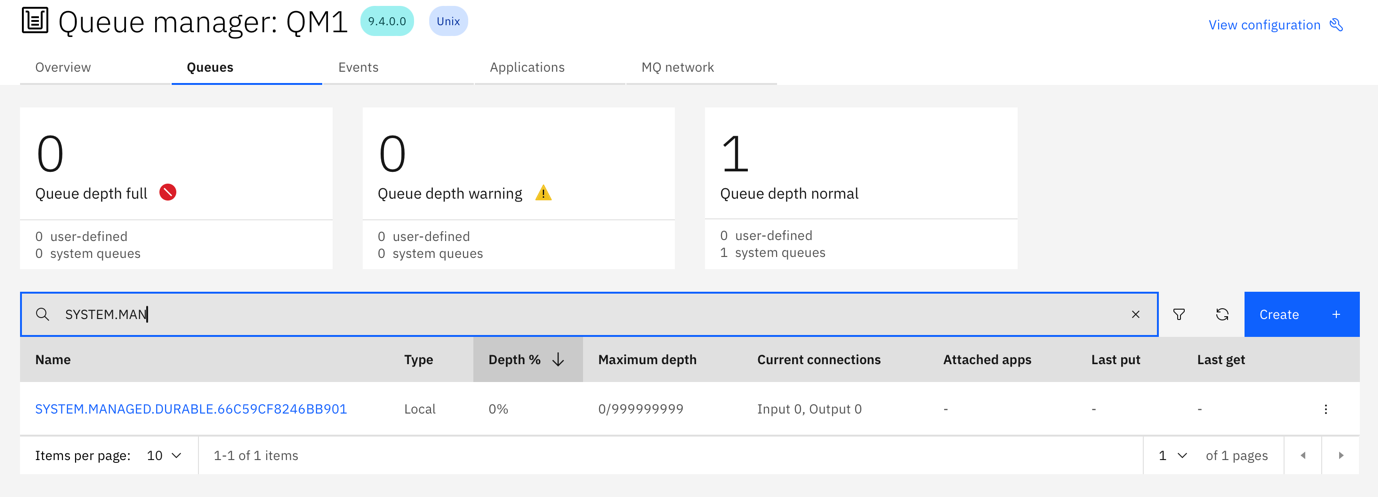Viewport: 1378px width, 497px height.
Task: Open the SYSTEM.MANAGED.DURABLE queue link
Action: click(x=191, y=409)
